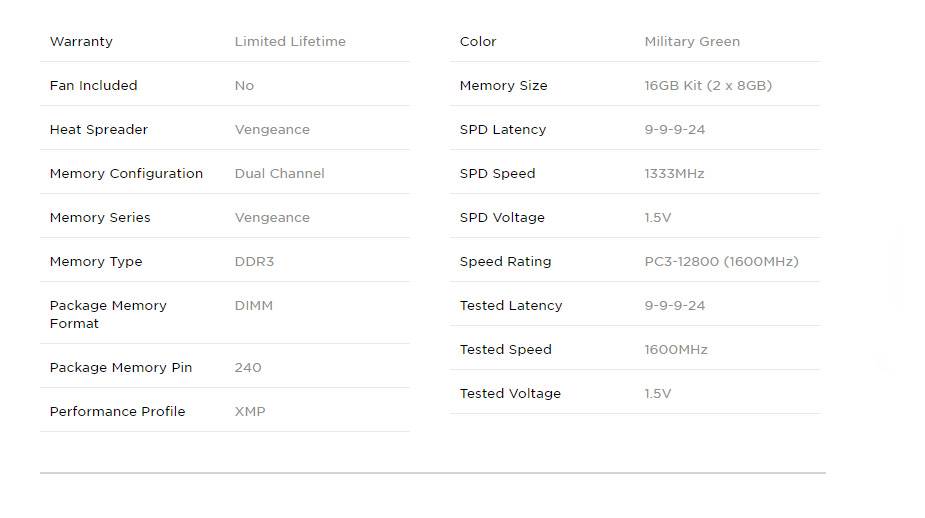The image size is (925, 518).
Task: Select the XMP performance profile value
Action: [x=250, y=411]
